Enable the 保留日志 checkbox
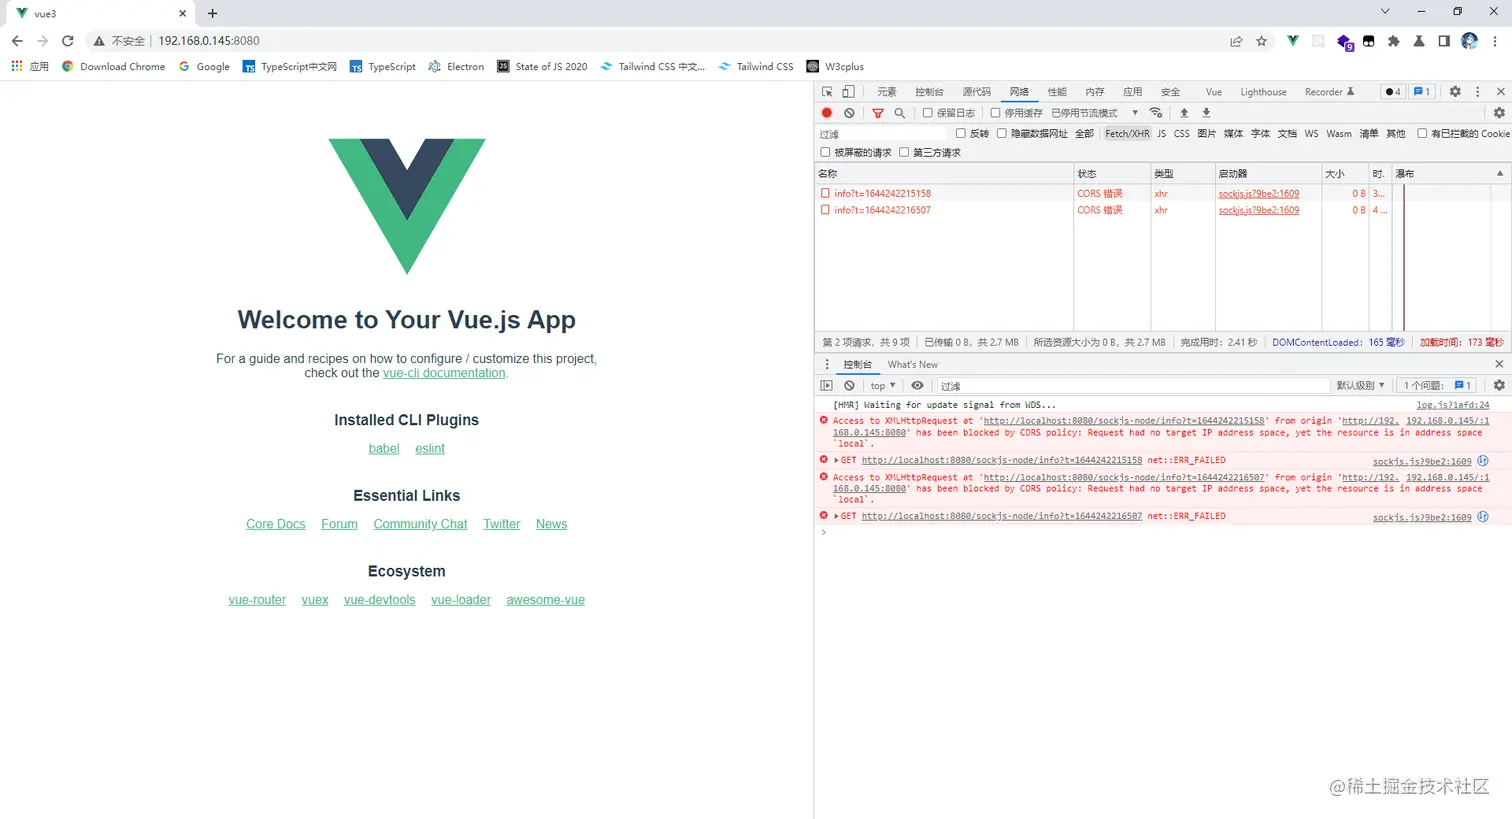1512x819 pixels. pyautogui.click(x=960, y=112)
